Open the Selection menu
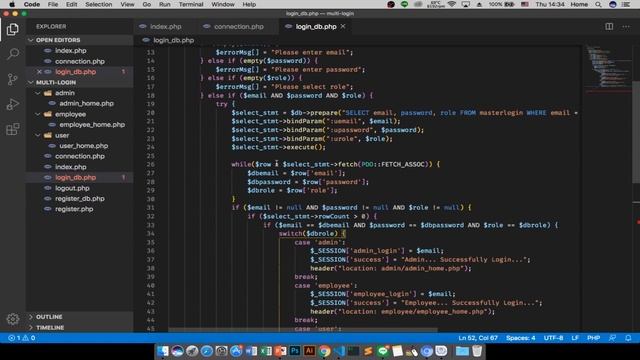Image resolution: width=640 pixels, height=360 pixels. (x=99, y=4)
